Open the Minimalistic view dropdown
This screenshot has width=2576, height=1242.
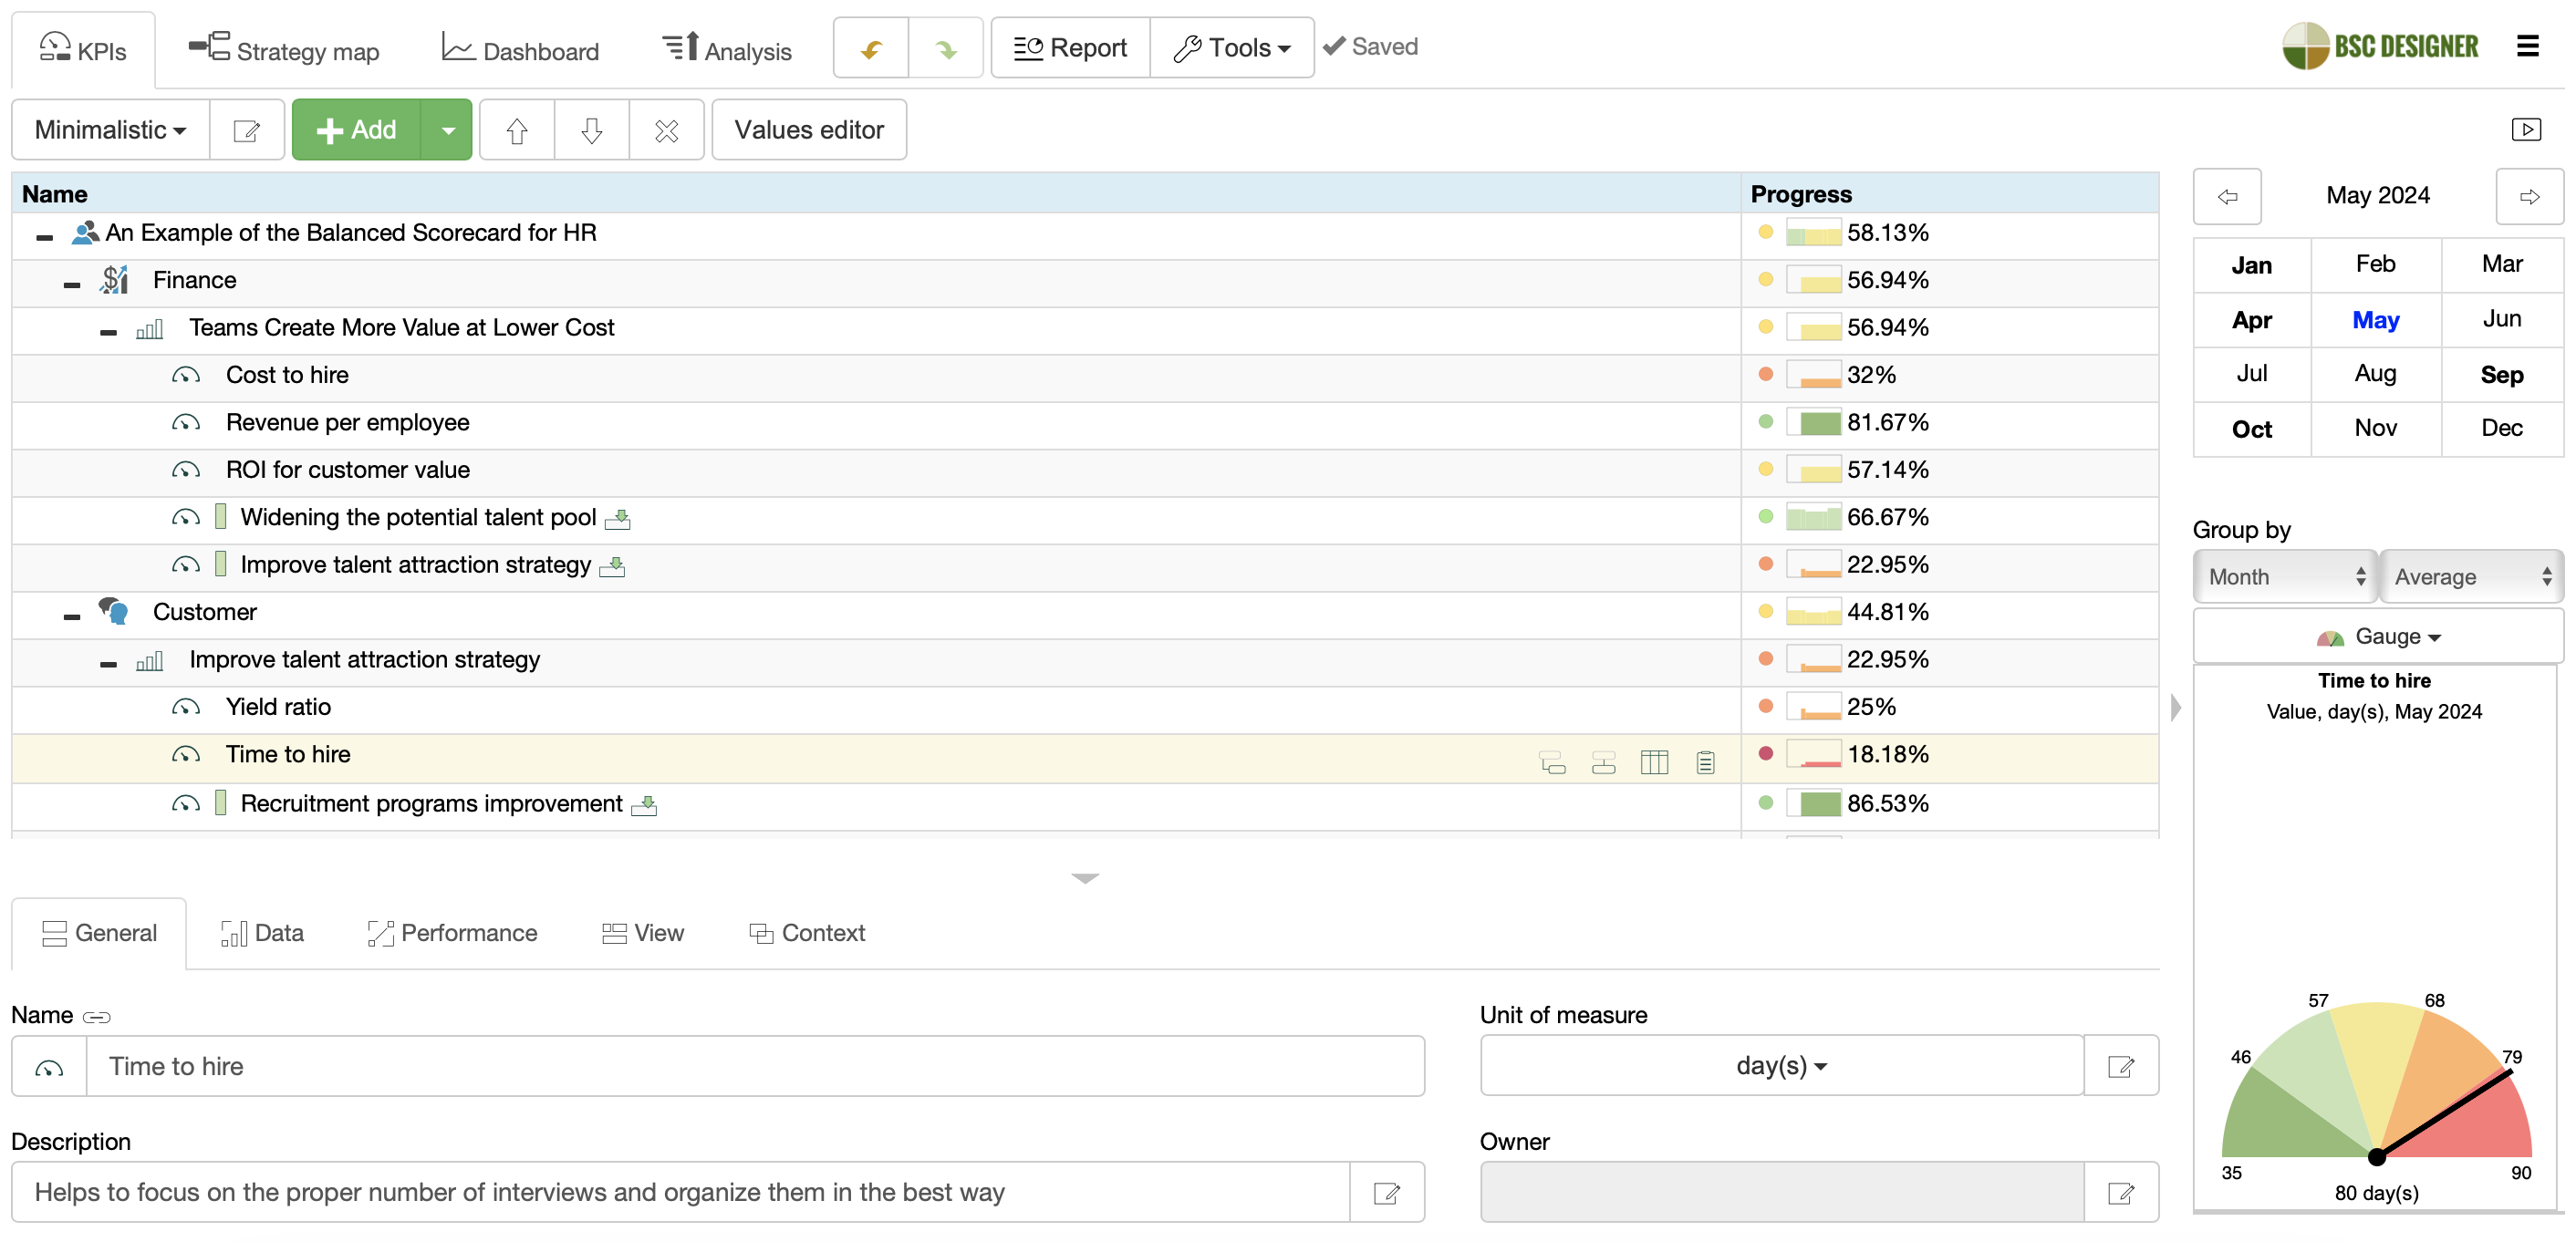(110, 130)
